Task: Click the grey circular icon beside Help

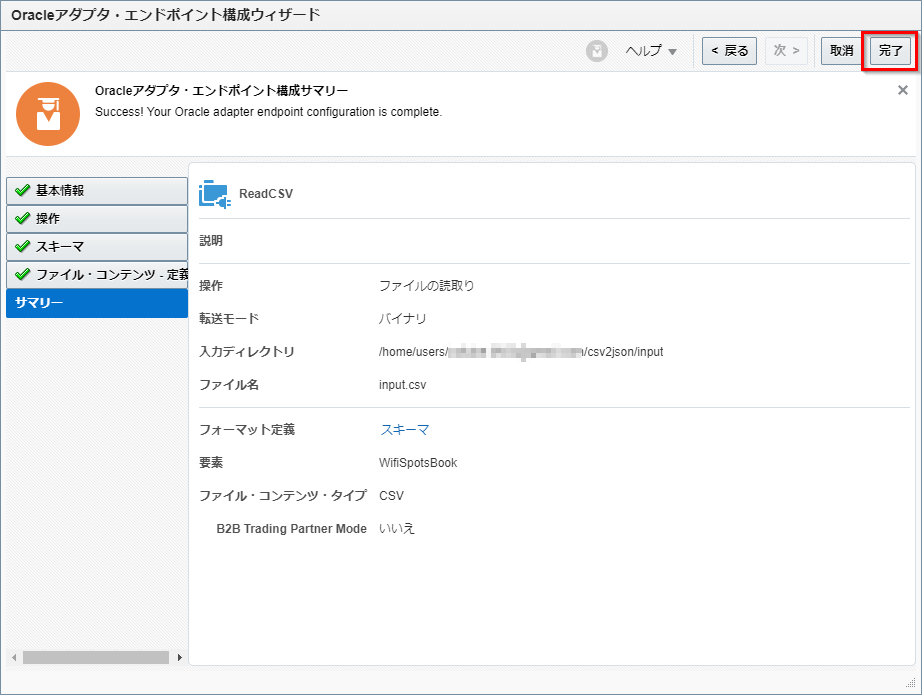Action: pyautogui.click(x=597, y=51)
